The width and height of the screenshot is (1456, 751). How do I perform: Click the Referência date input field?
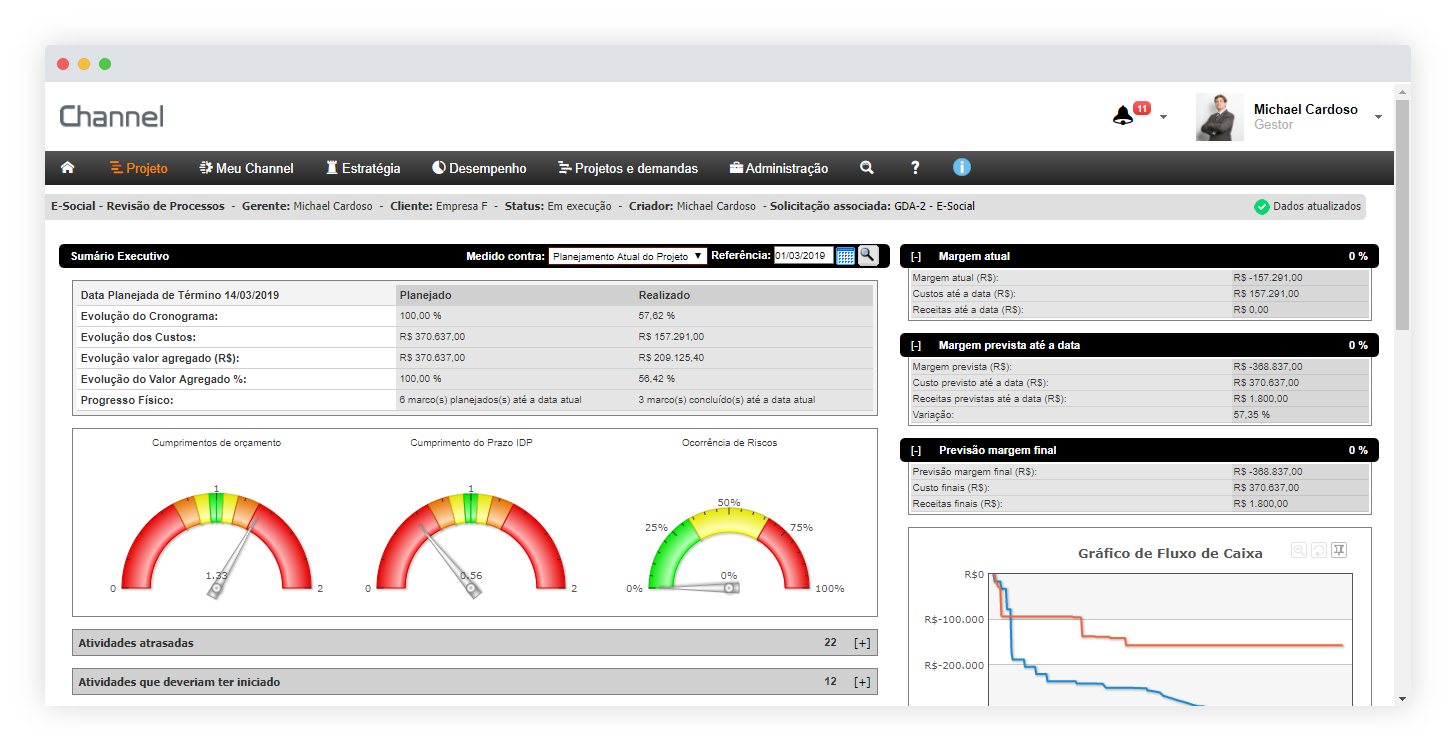(802, 256)
